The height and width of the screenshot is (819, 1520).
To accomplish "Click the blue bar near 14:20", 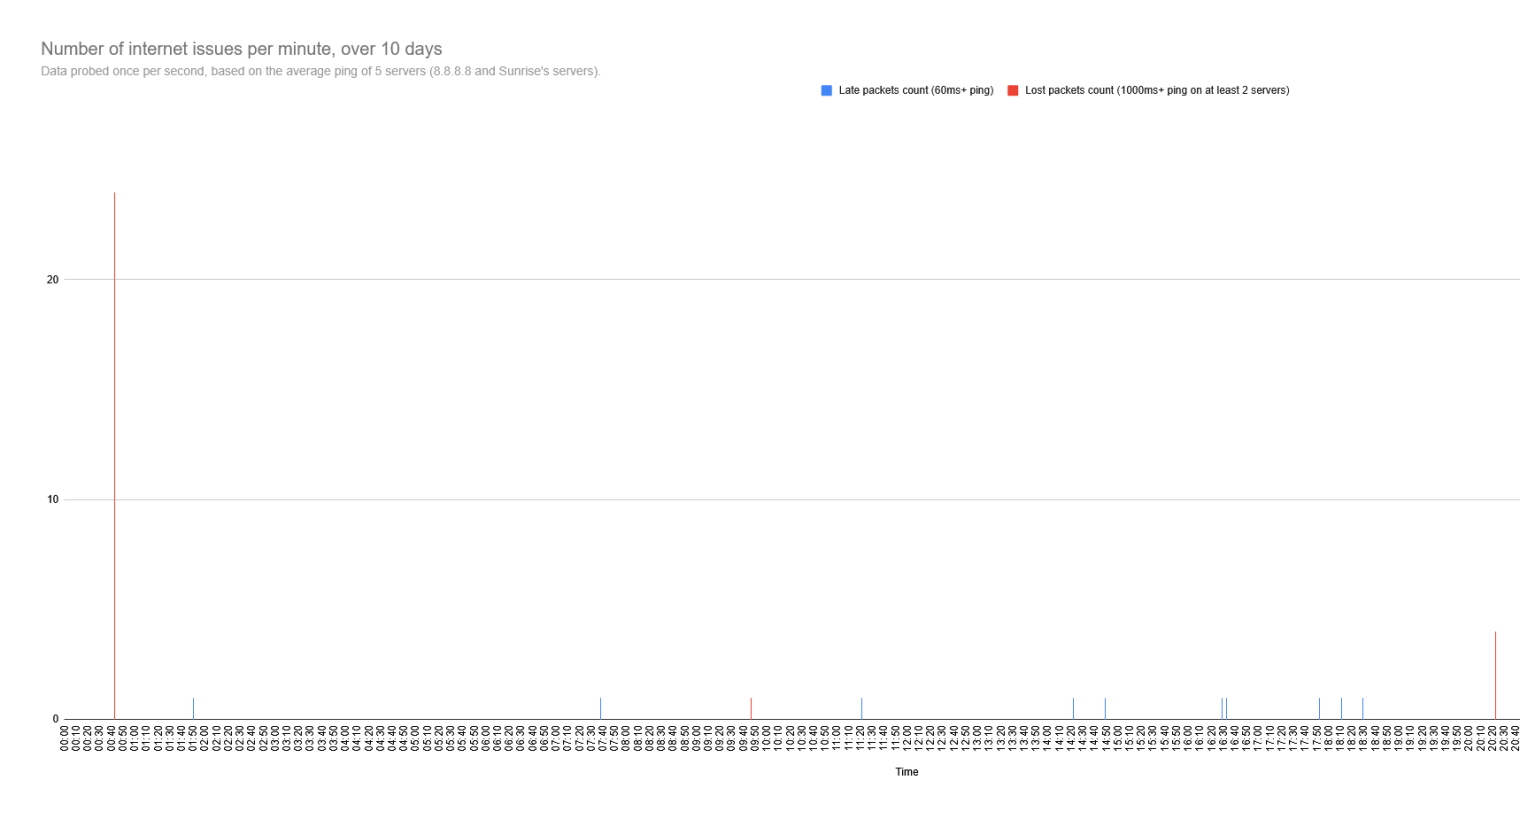I will tap(1073, 709).
